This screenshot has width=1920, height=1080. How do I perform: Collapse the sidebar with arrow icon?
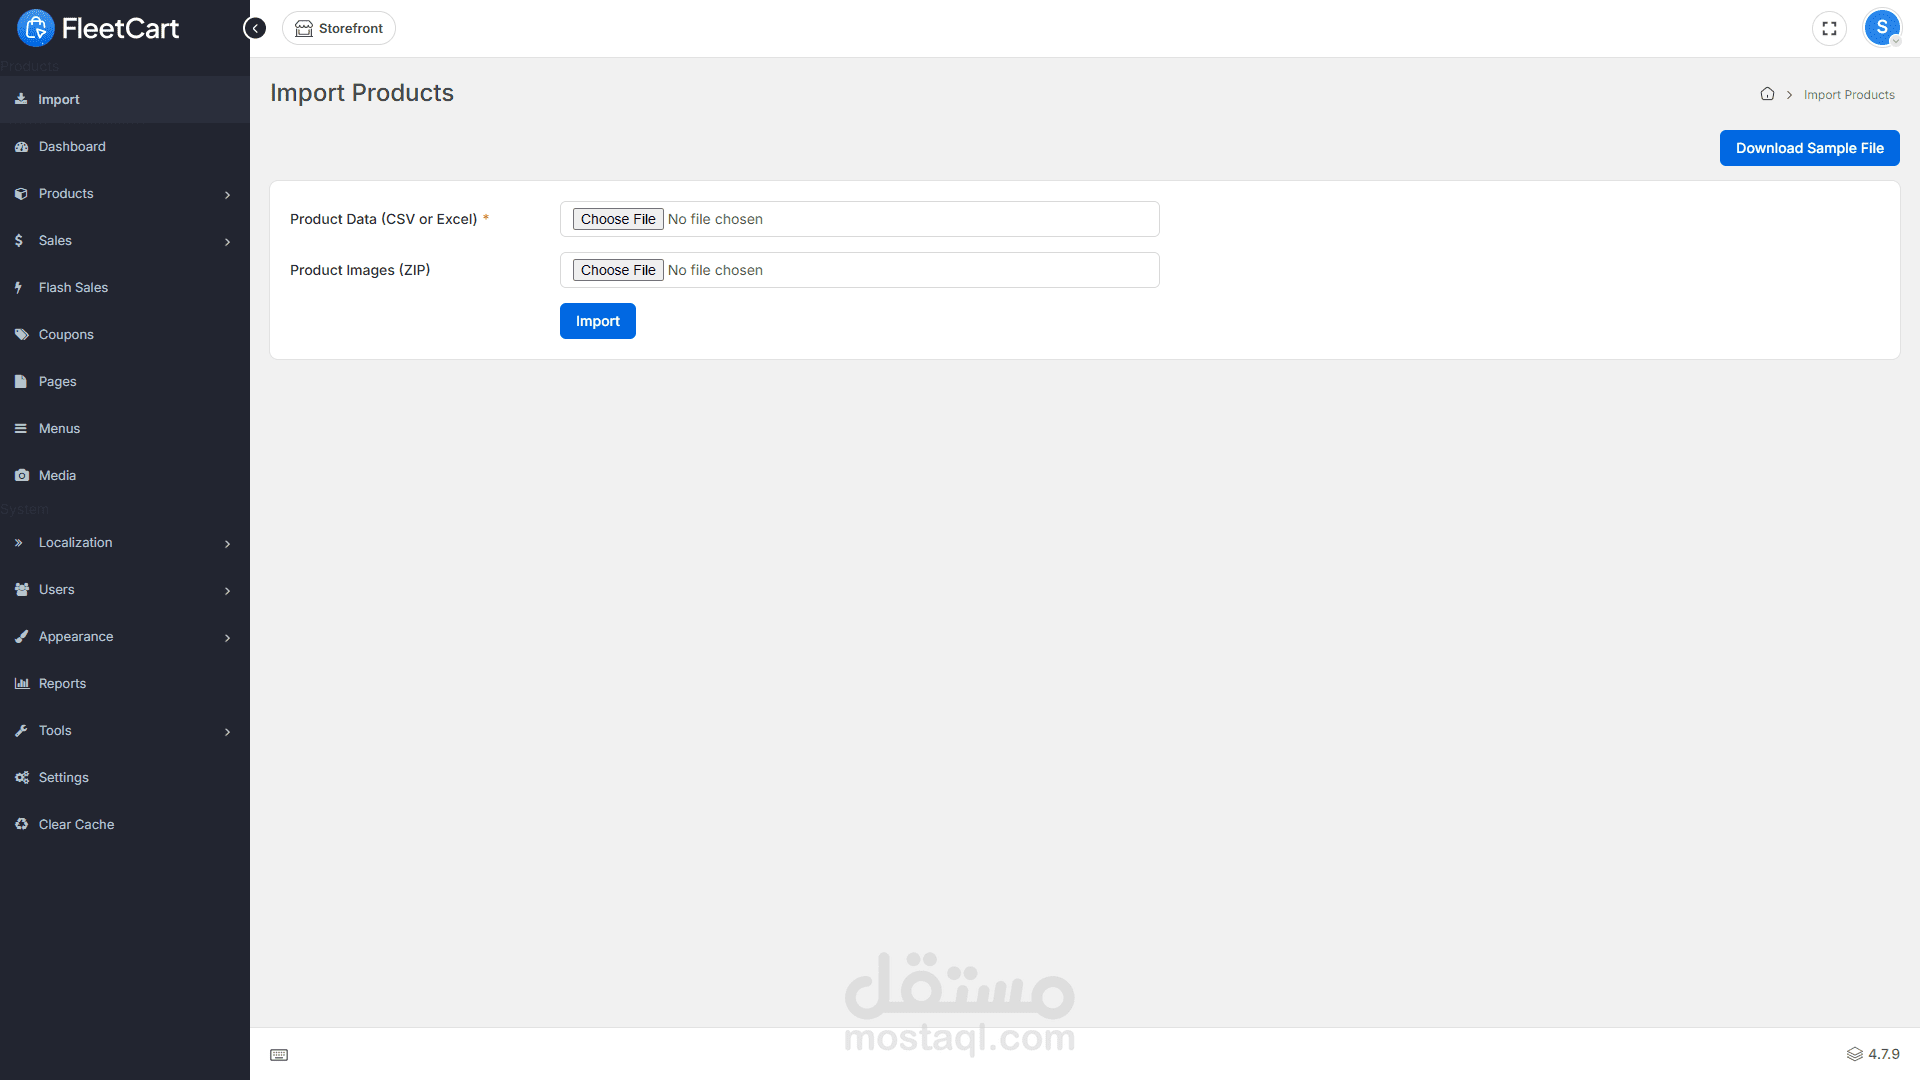[x=255, y=28]
